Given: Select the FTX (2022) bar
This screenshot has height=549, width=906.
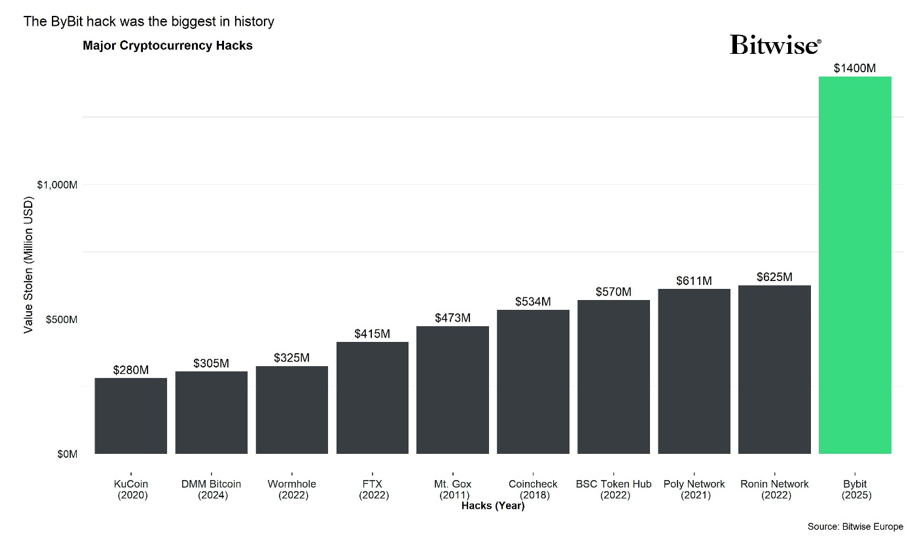Looking at the screenshot, I should point(372,397).
